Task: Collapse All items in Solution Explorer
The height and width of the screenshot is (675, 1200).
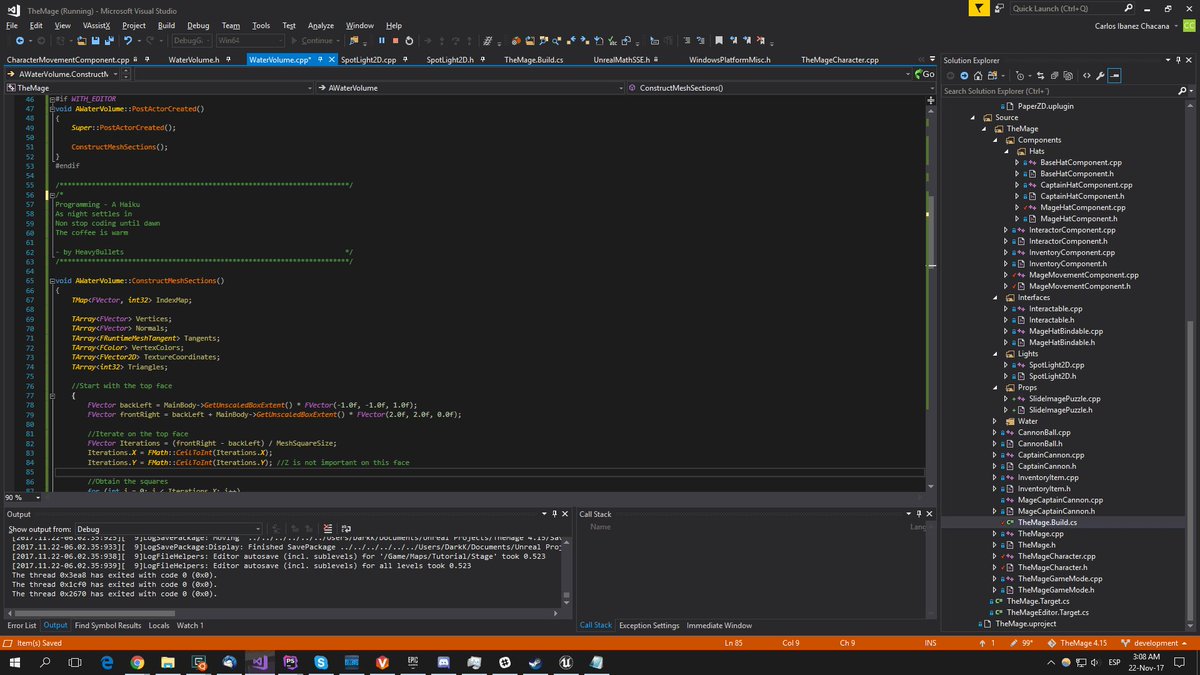Action: (1057, 75)
